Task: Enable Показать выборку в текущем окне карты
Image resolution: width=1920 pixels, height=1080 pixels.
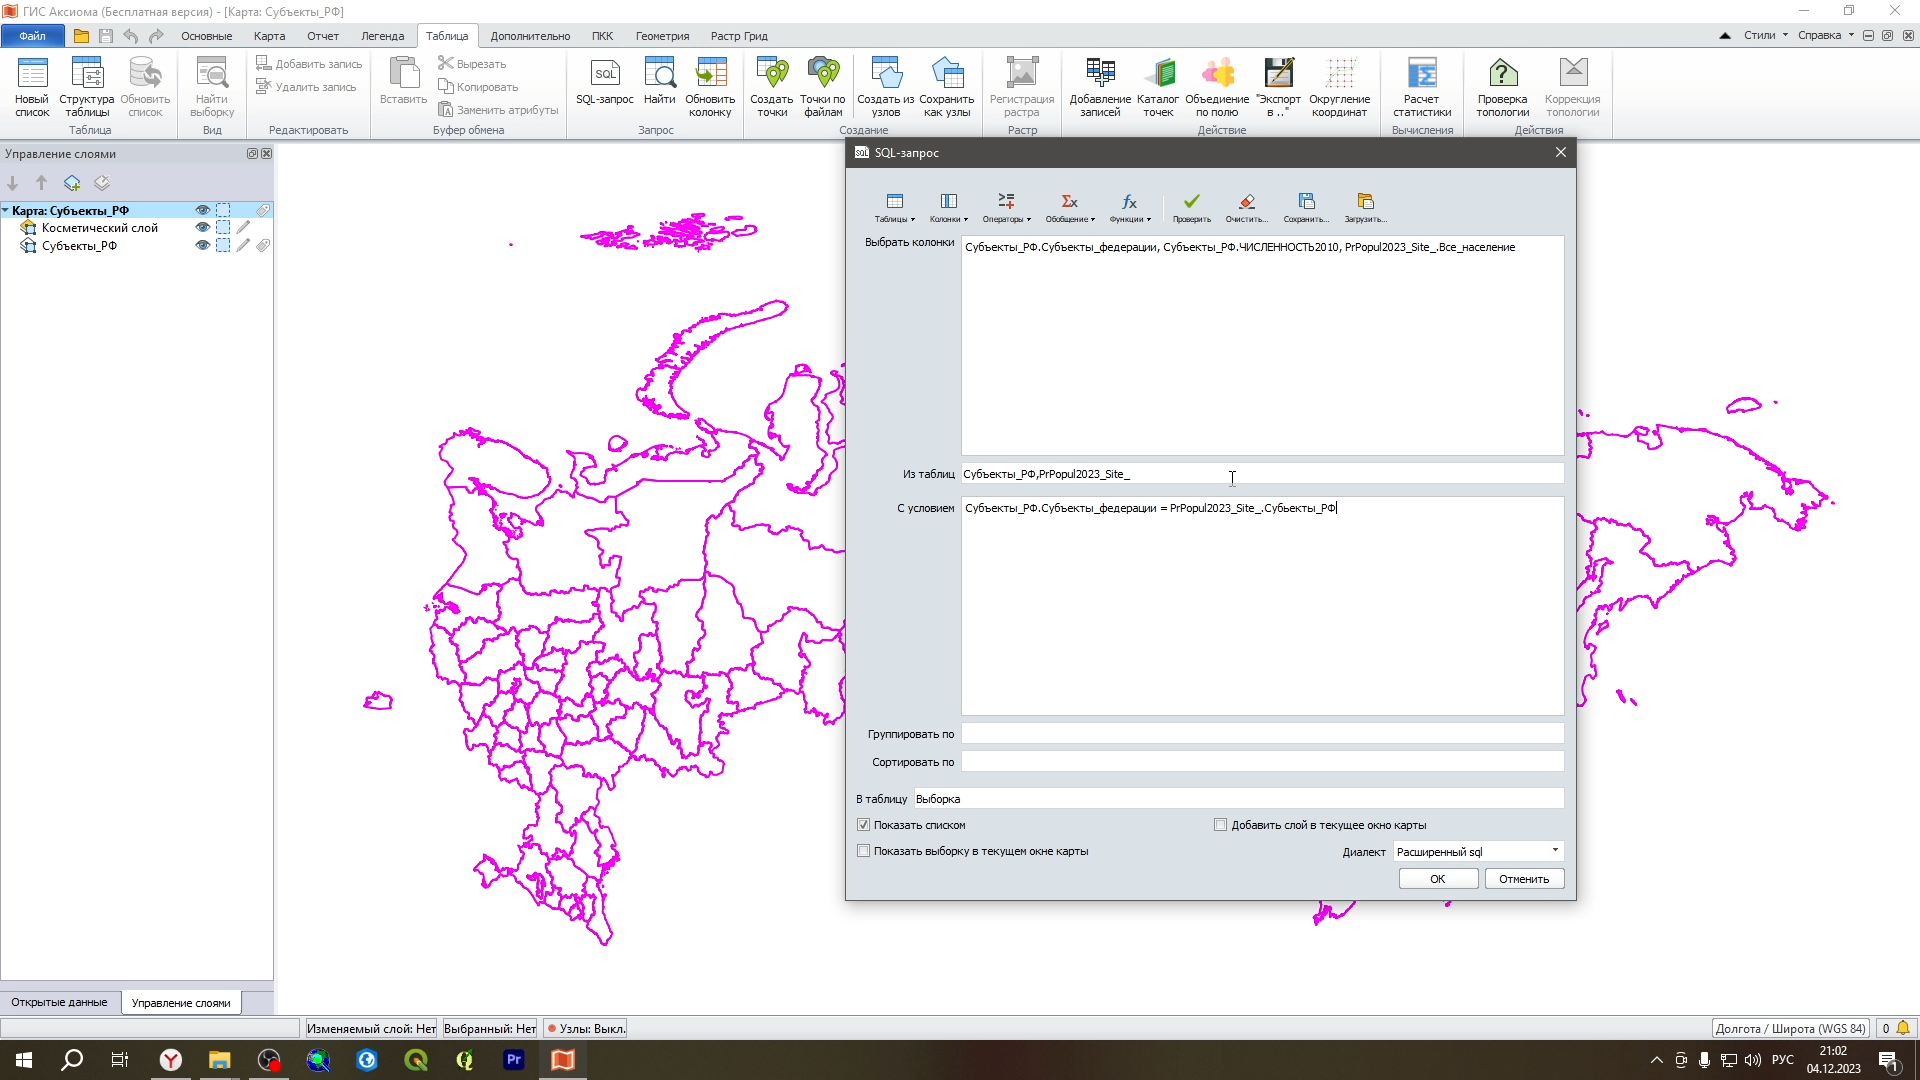Action: point(864,851)
